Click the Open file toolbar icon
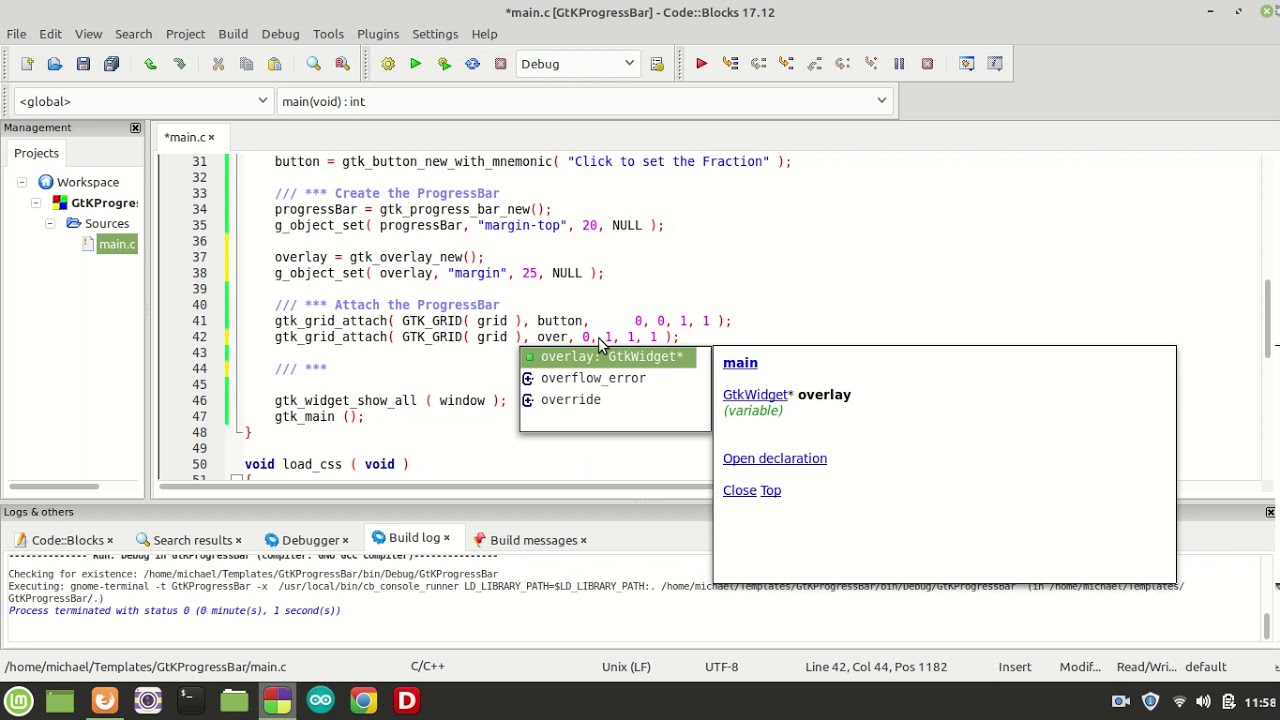Viewport: 1280px width, 720px height. (x=55, y=64)
